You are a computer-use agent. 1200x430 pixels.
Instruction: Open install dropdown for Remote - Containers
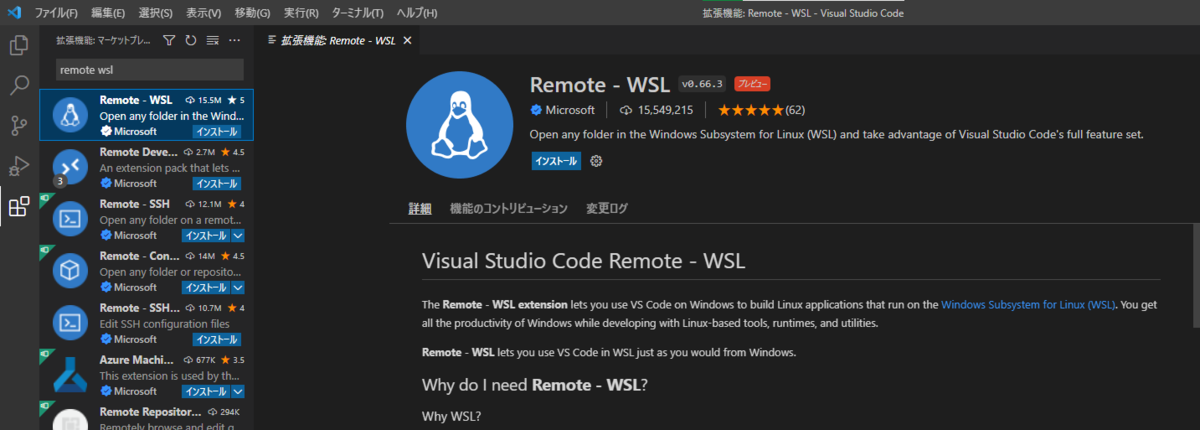pyautogui.click(x=238, y=287)
